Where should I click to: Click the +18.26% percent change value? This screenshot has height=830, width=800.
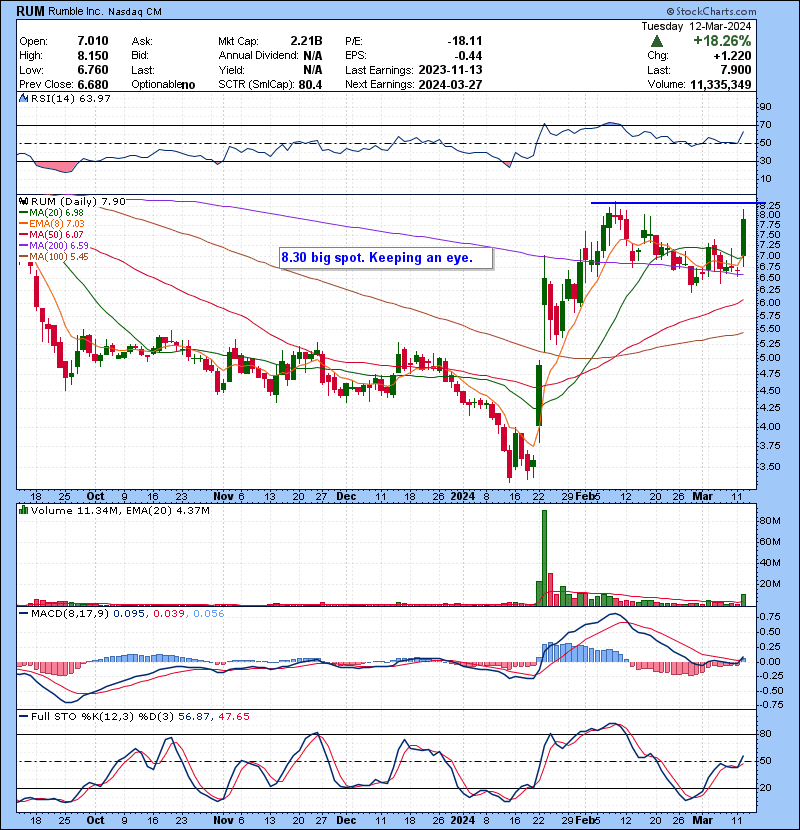722,41
